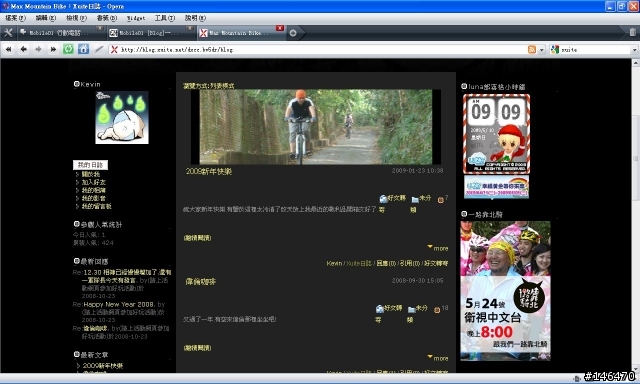Open the 關於我 sidebar link
Image resolution: width=640 pixels, height=384 pixels.
tap(91, 174)
